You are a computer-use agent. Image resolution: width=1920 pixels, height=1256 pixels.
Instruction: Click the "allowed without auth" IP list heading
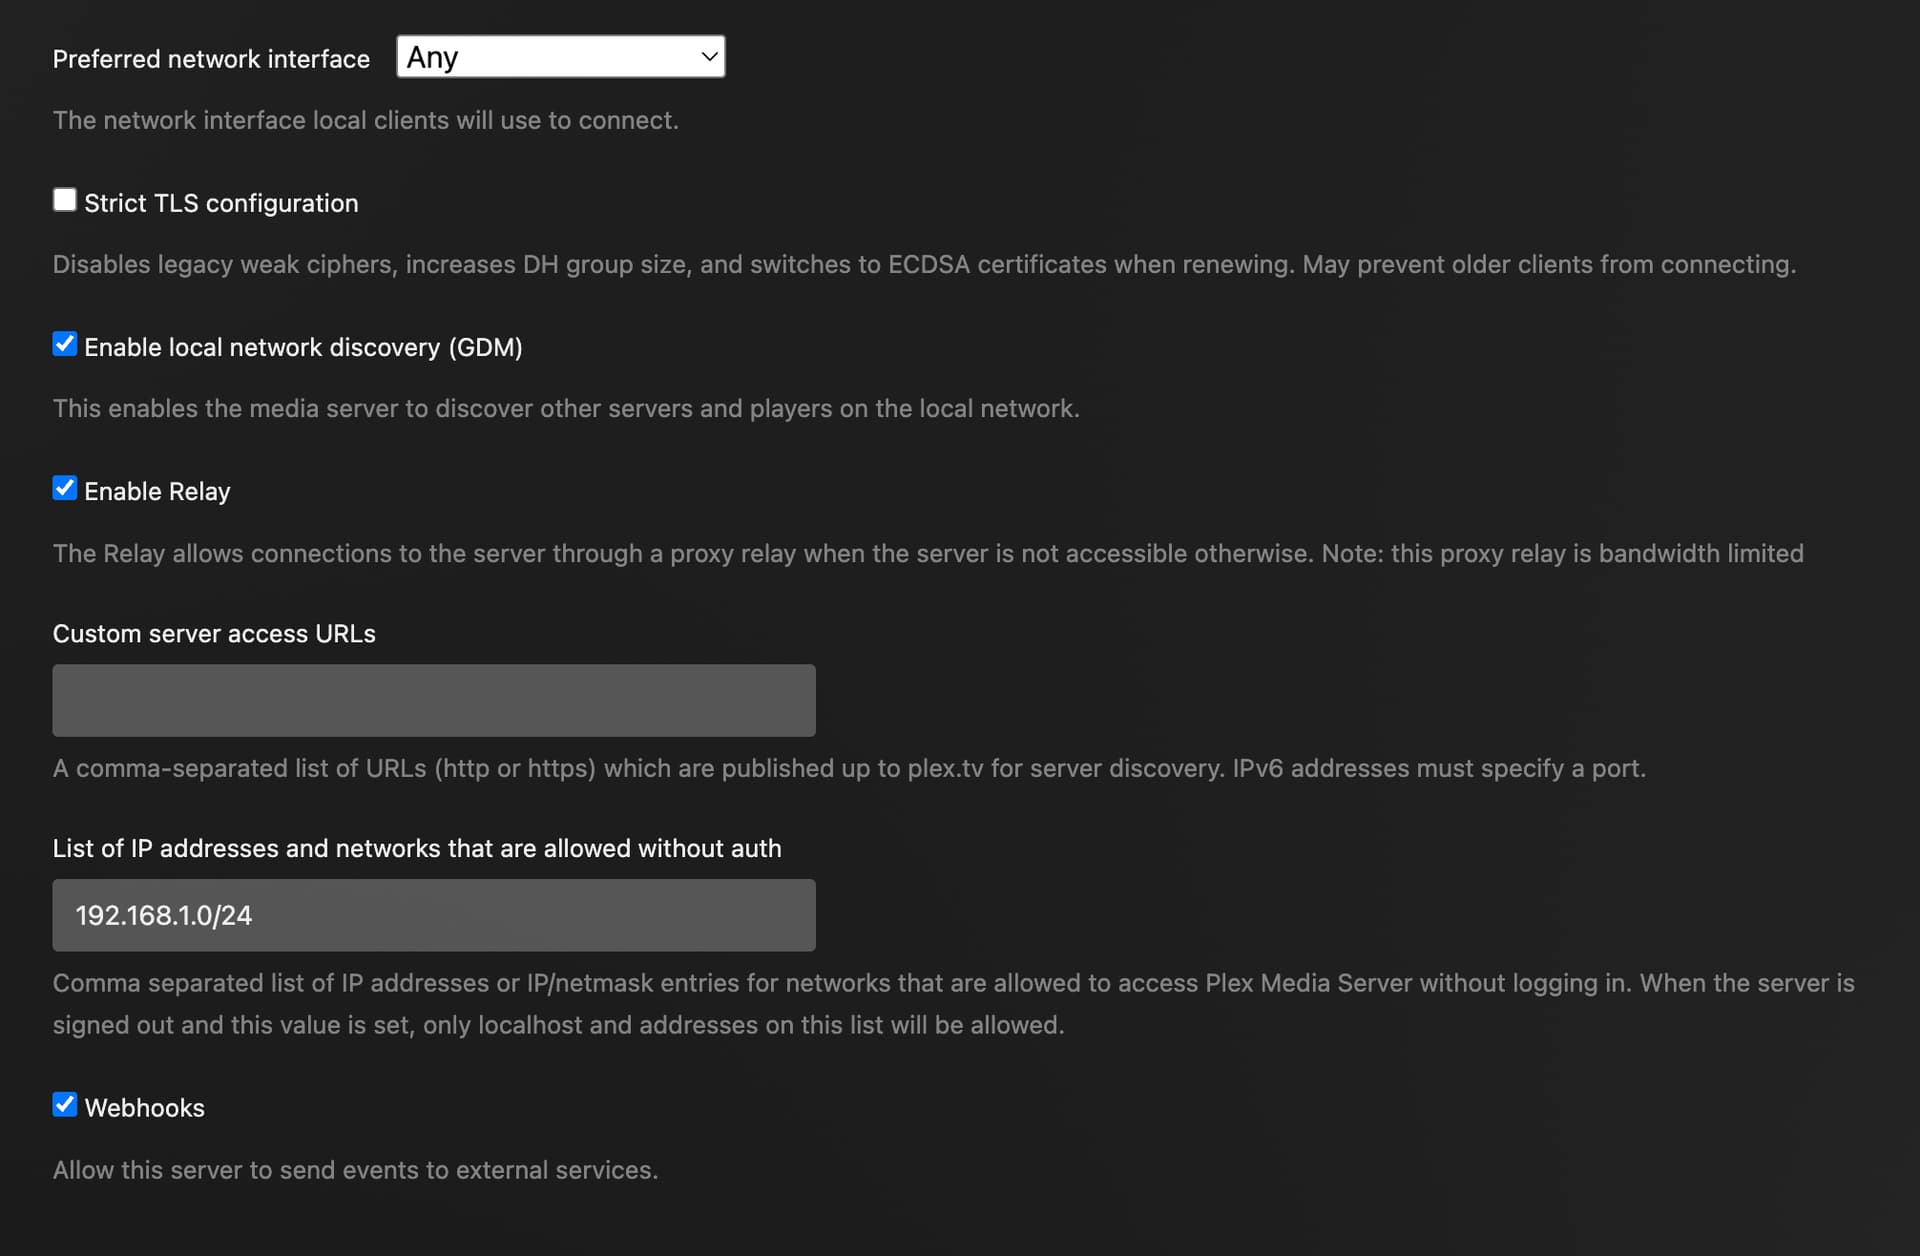(417, 848)
